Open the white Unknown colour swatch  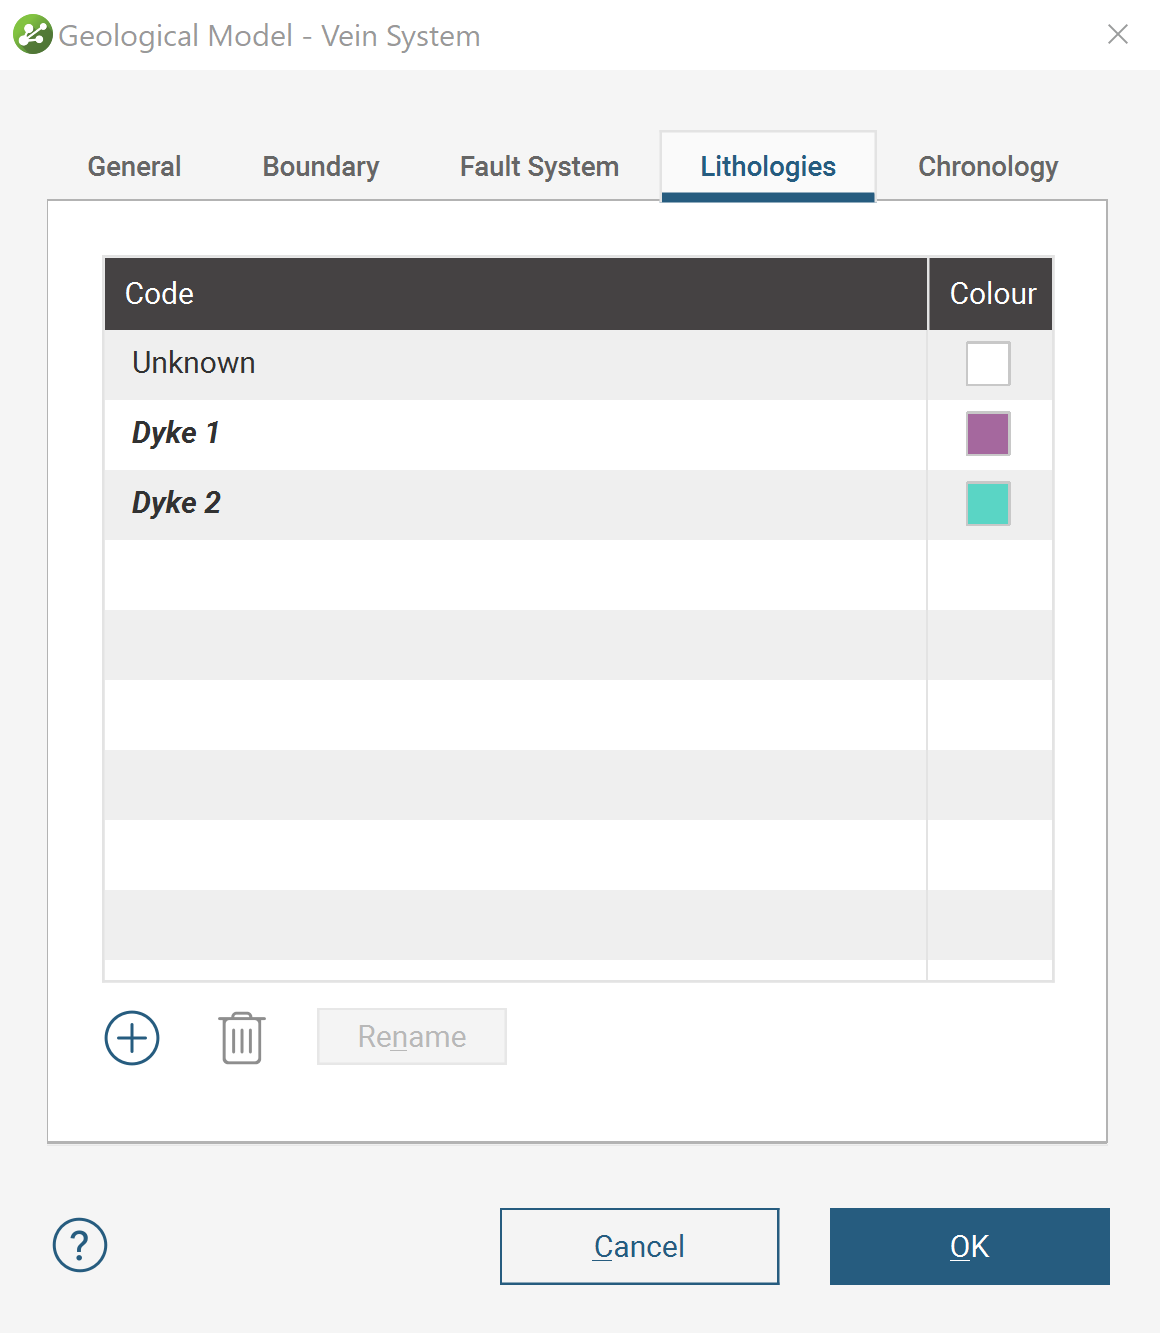point(988,364)
